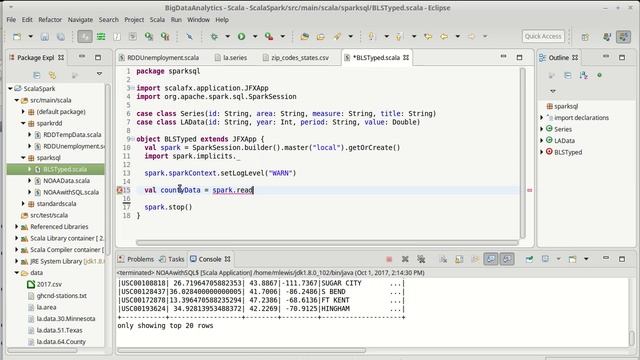The height and width of the screenshot is (360, 640).
Task: Open the File menu
Action: pyautogui.click(x=11, y=20)
